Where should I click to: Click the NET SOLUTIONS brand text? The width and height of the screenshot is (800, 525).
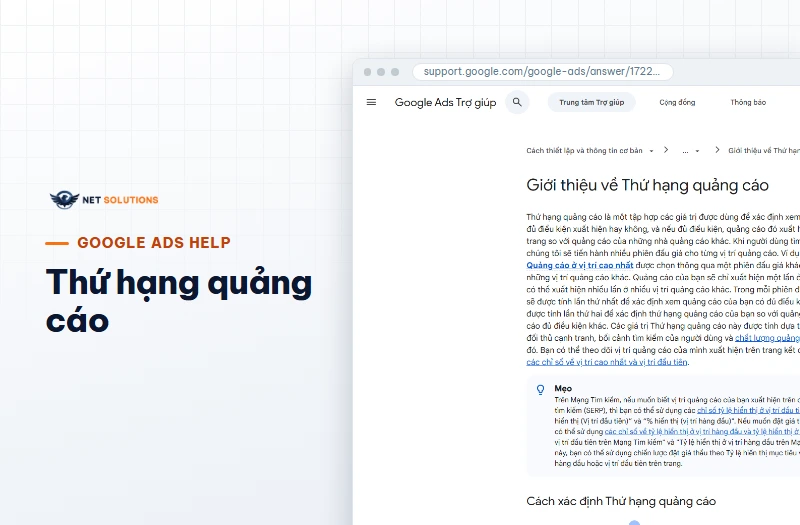(x=120, y=200)
